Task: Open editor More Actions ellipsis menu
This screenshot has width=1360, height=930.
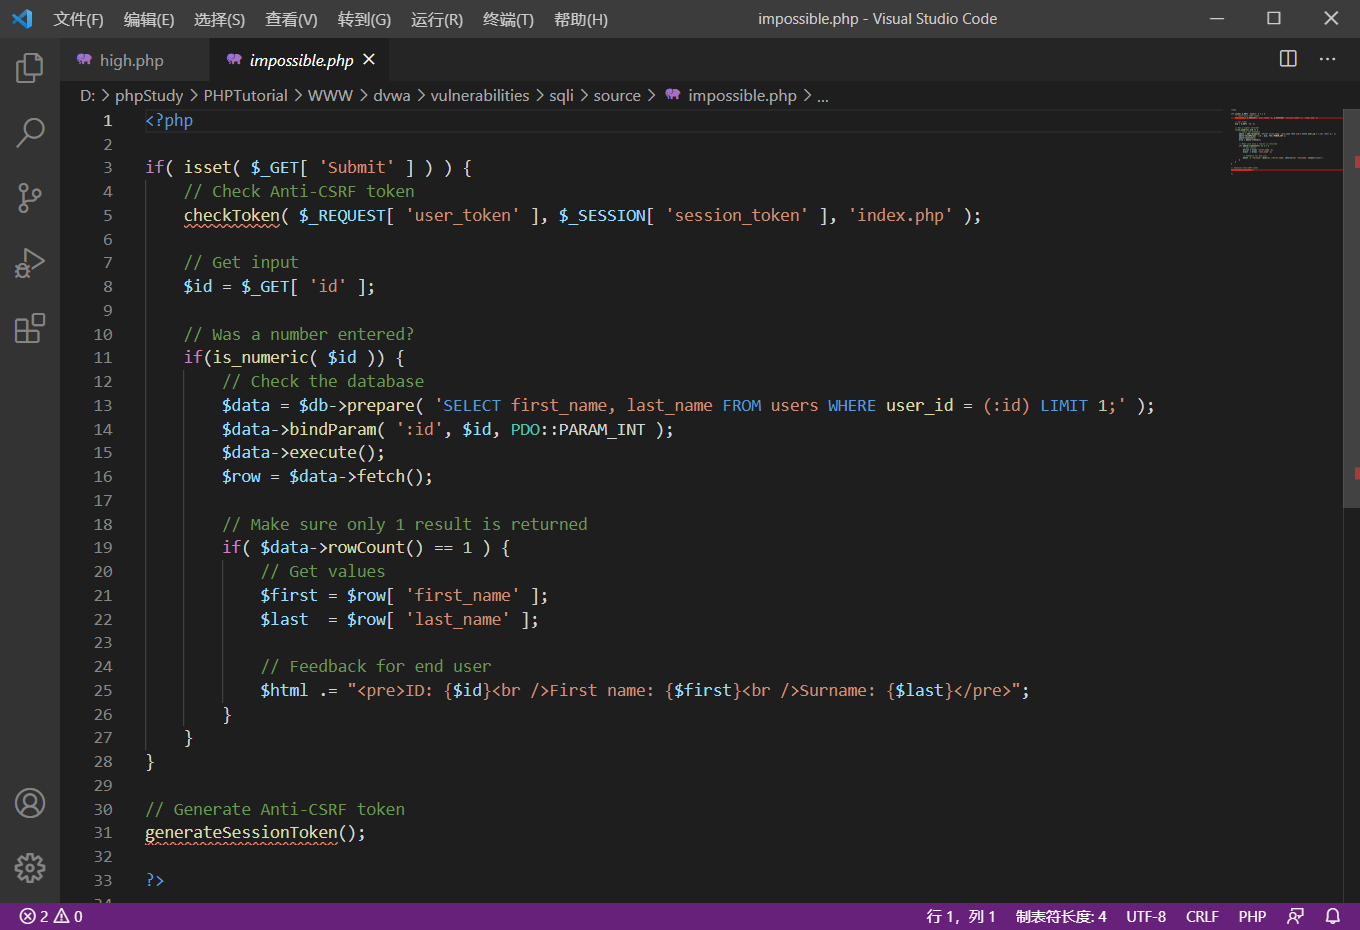Action: pyautogui.click(x=1327, y=59)
